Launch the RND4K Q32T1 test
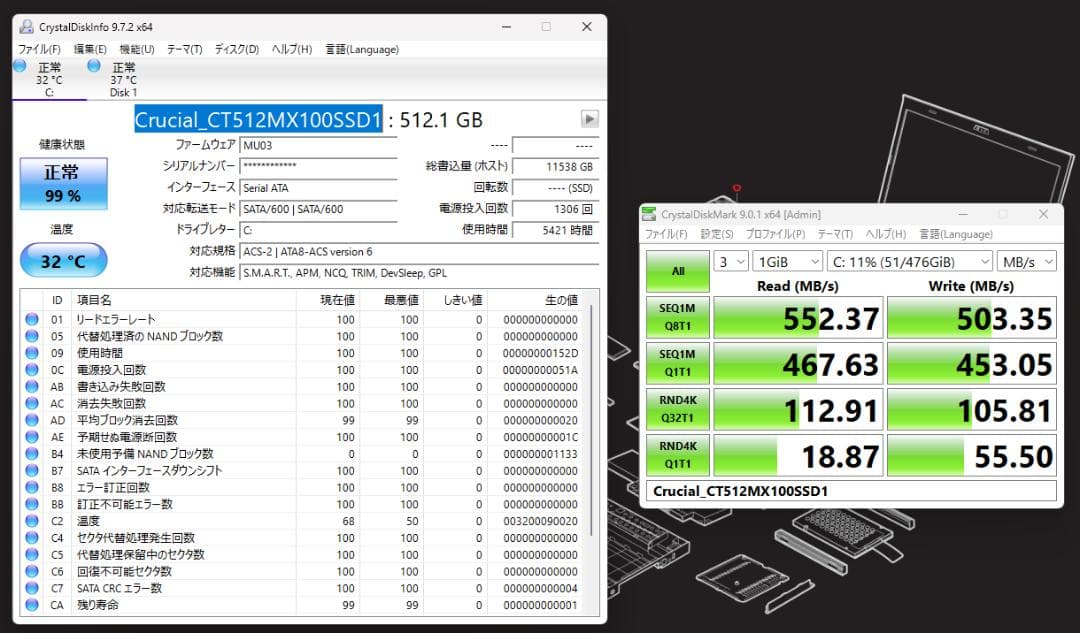This screenshot has height=633, width=1080. pos(677,409)
